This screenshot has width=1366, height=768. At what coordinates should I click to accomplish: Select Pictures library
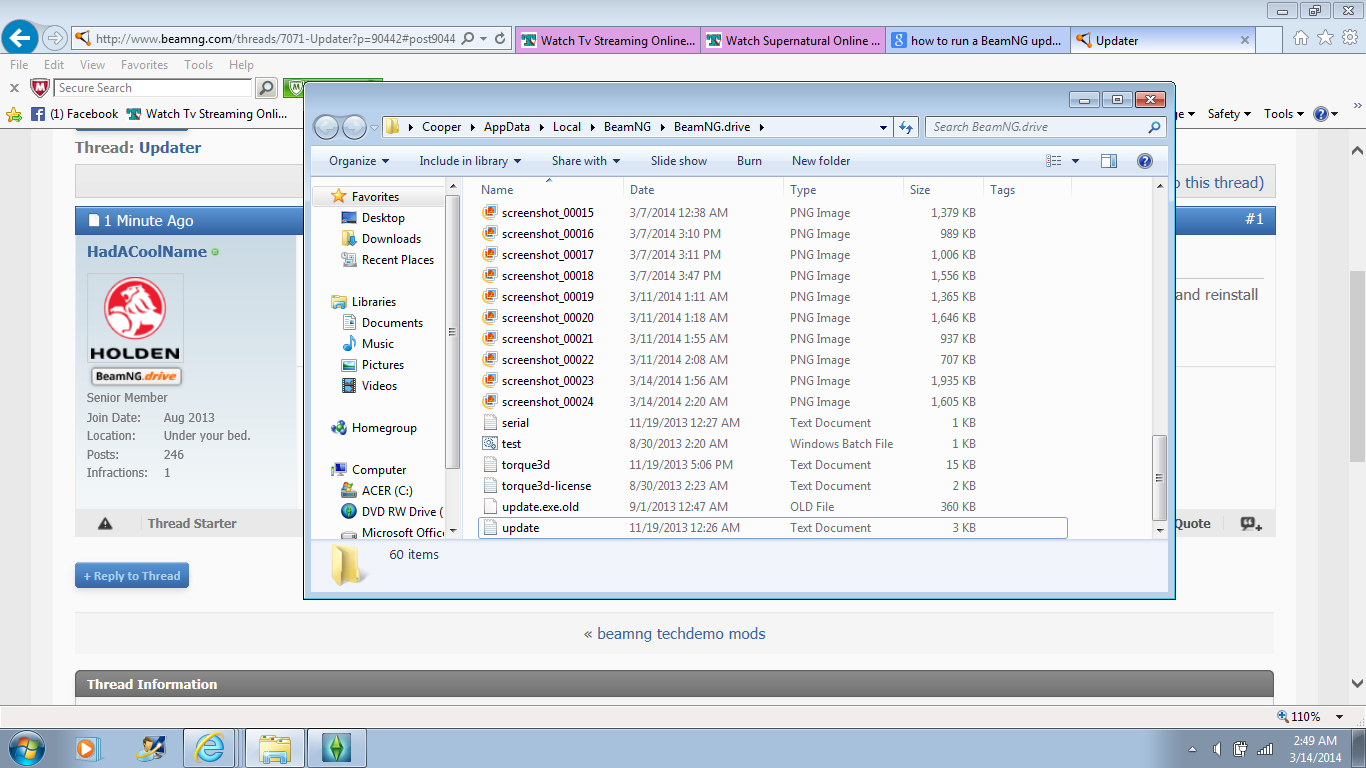click(382, 365)
